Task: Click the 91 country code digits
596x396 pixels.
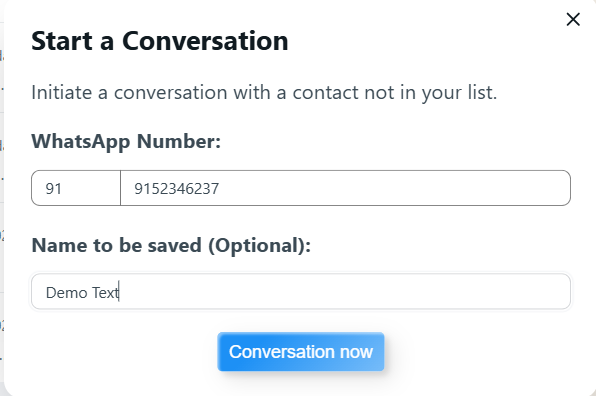Action: pos(53,188)
